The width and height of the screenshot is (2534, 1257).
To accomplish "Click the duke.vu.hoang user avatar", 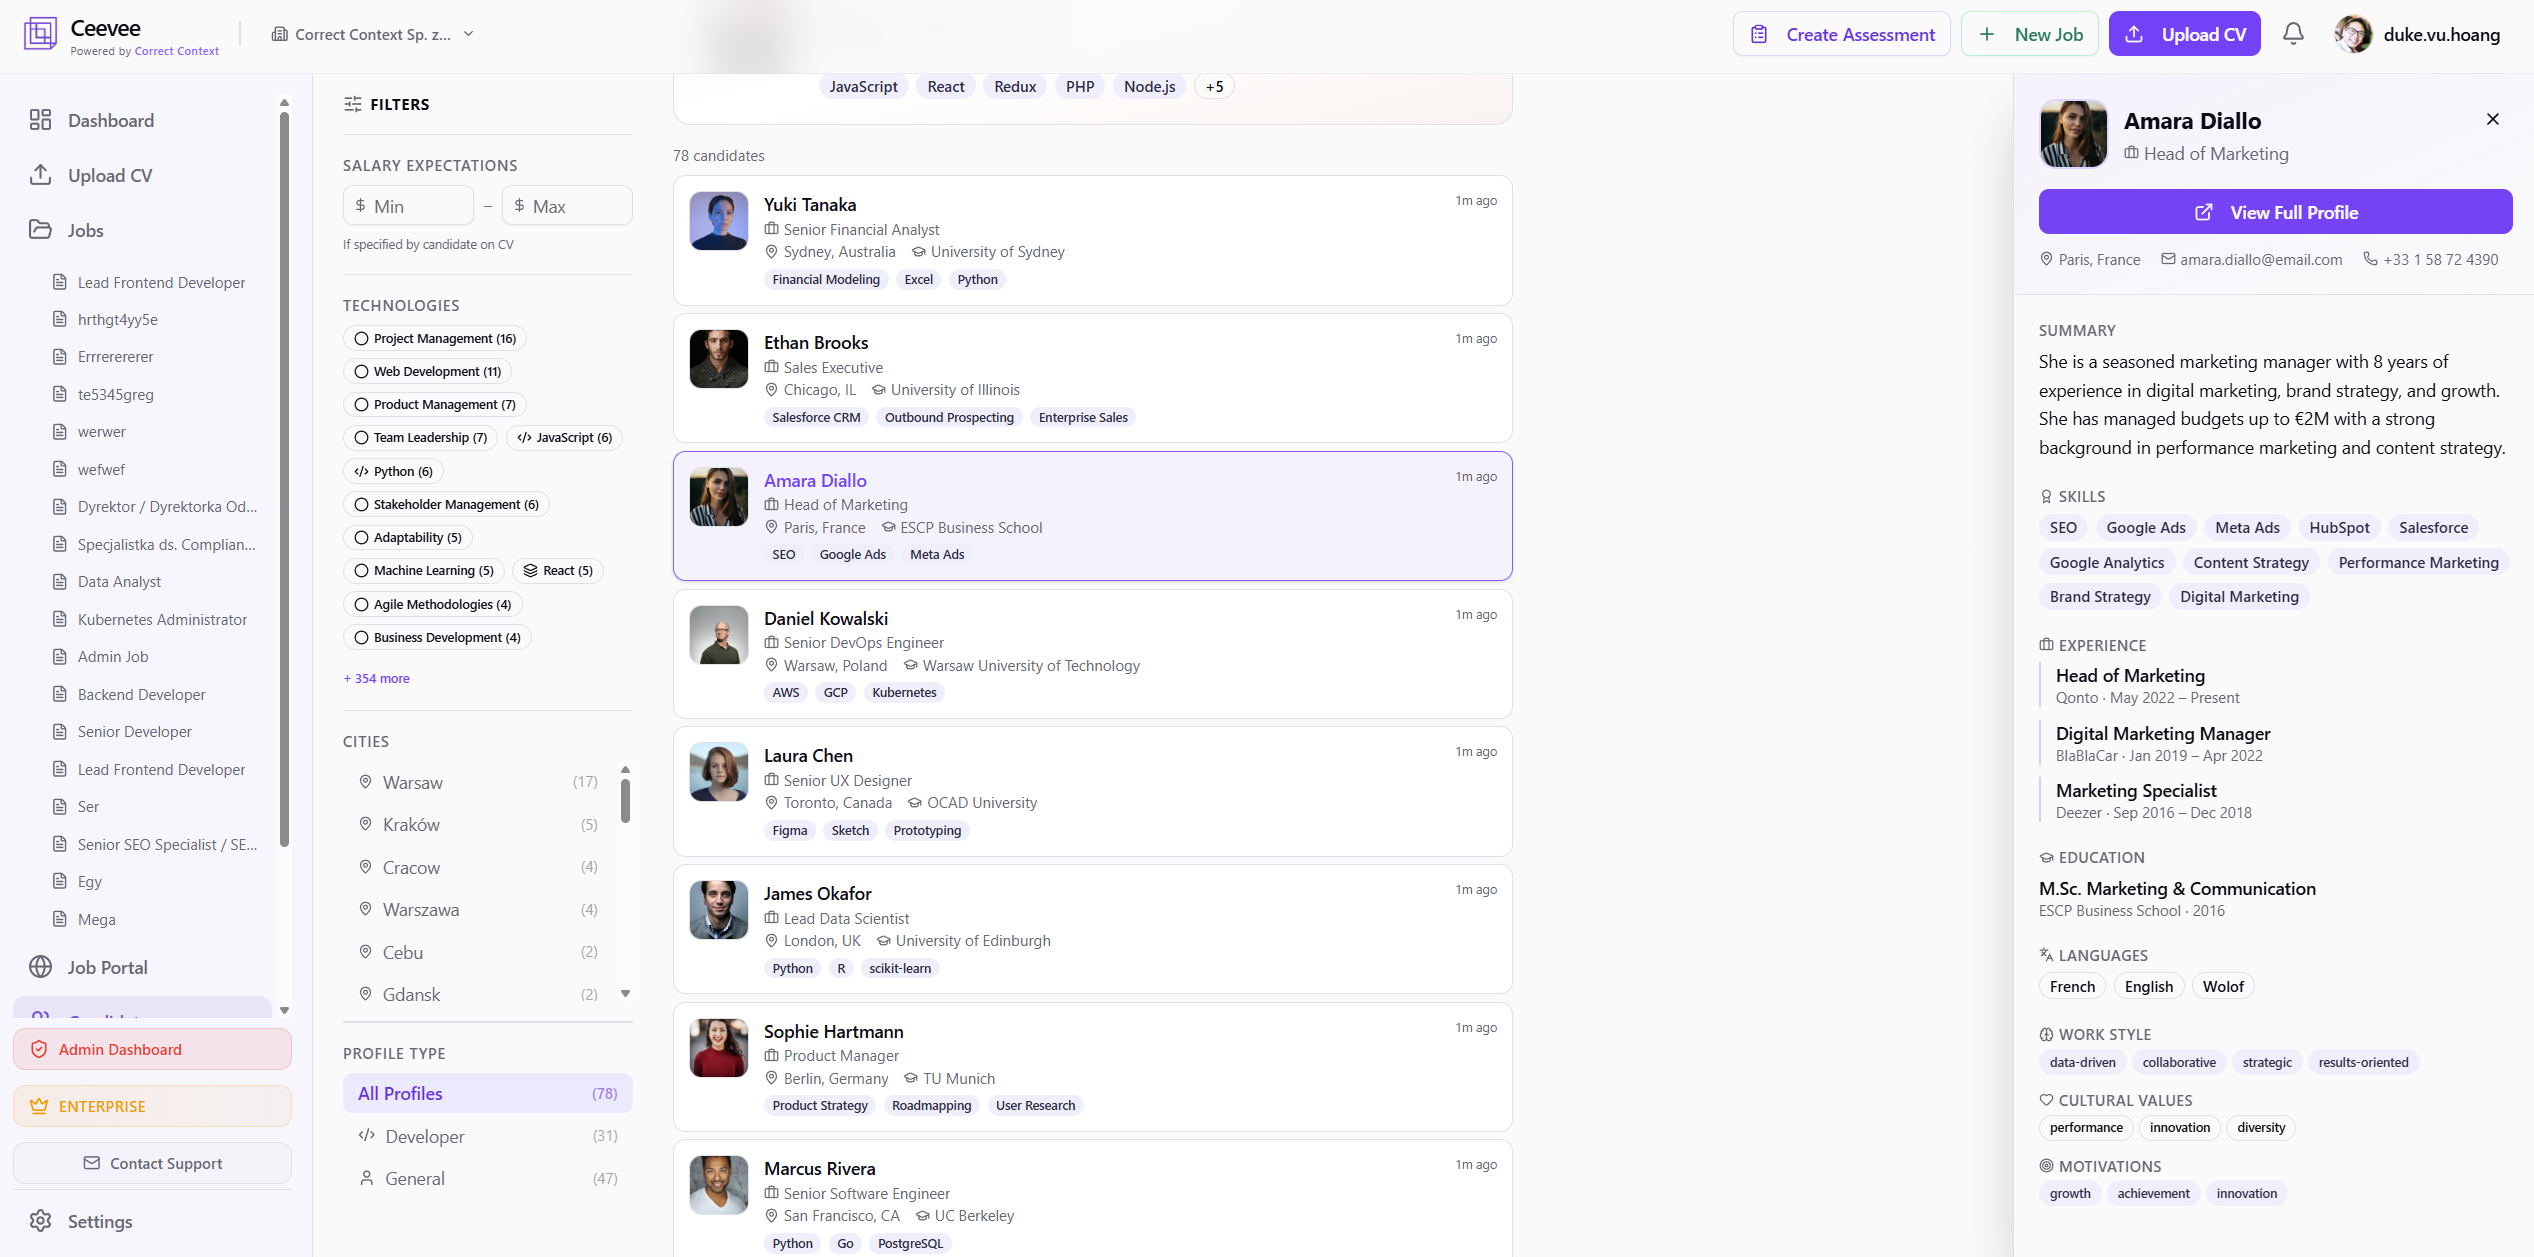I will [x=2353, y=34].
